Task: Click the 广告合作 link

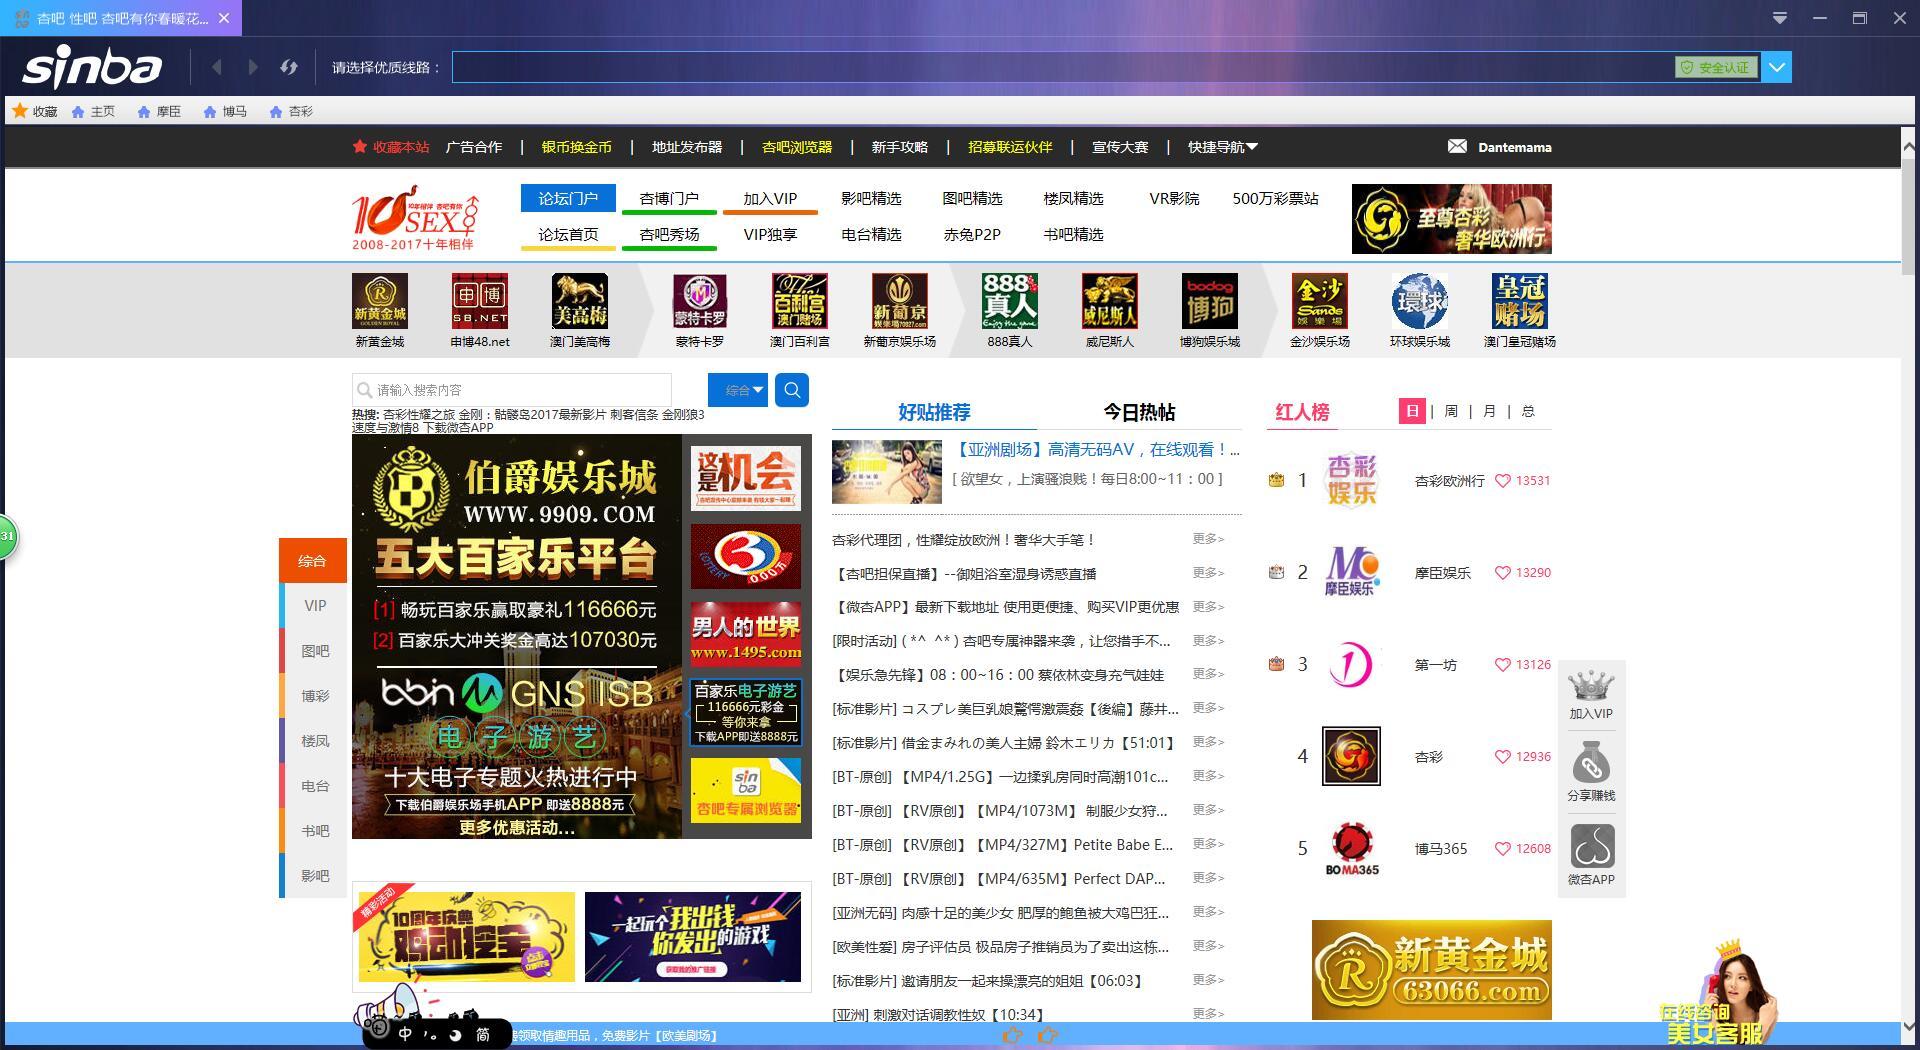Action: (474, 147)
